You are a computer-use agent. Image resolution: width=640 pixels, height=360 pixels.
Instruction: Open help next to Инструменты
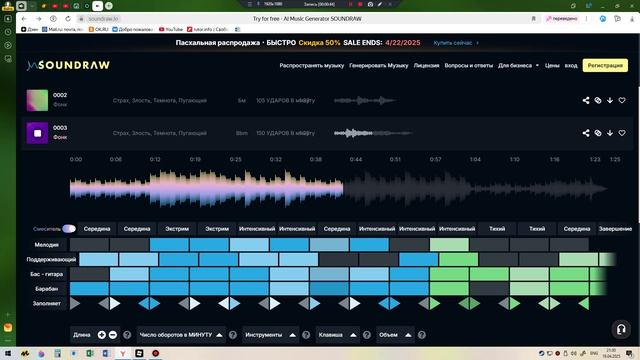coord(306,335)
